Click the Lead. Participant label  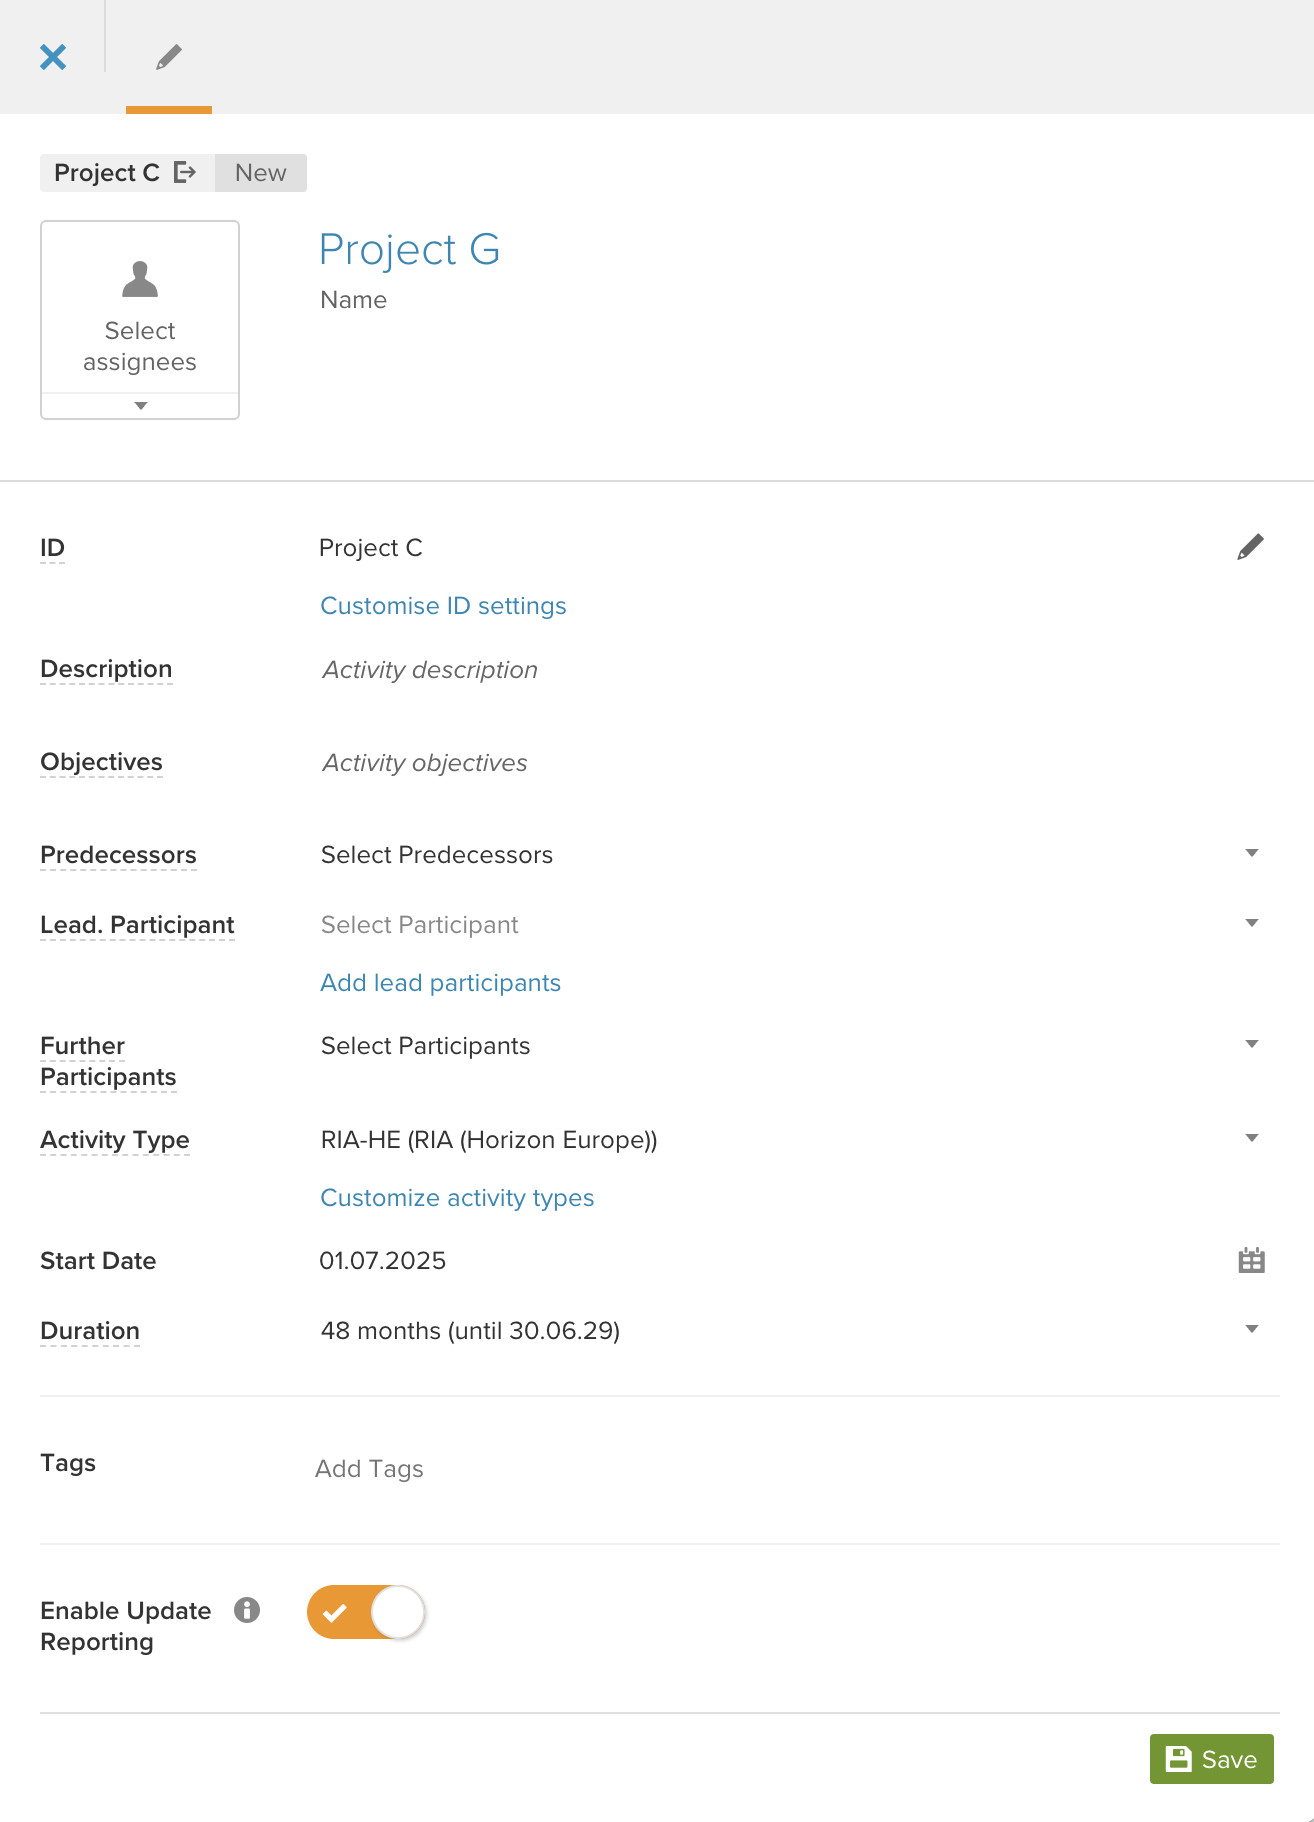(x=137, y=925)
